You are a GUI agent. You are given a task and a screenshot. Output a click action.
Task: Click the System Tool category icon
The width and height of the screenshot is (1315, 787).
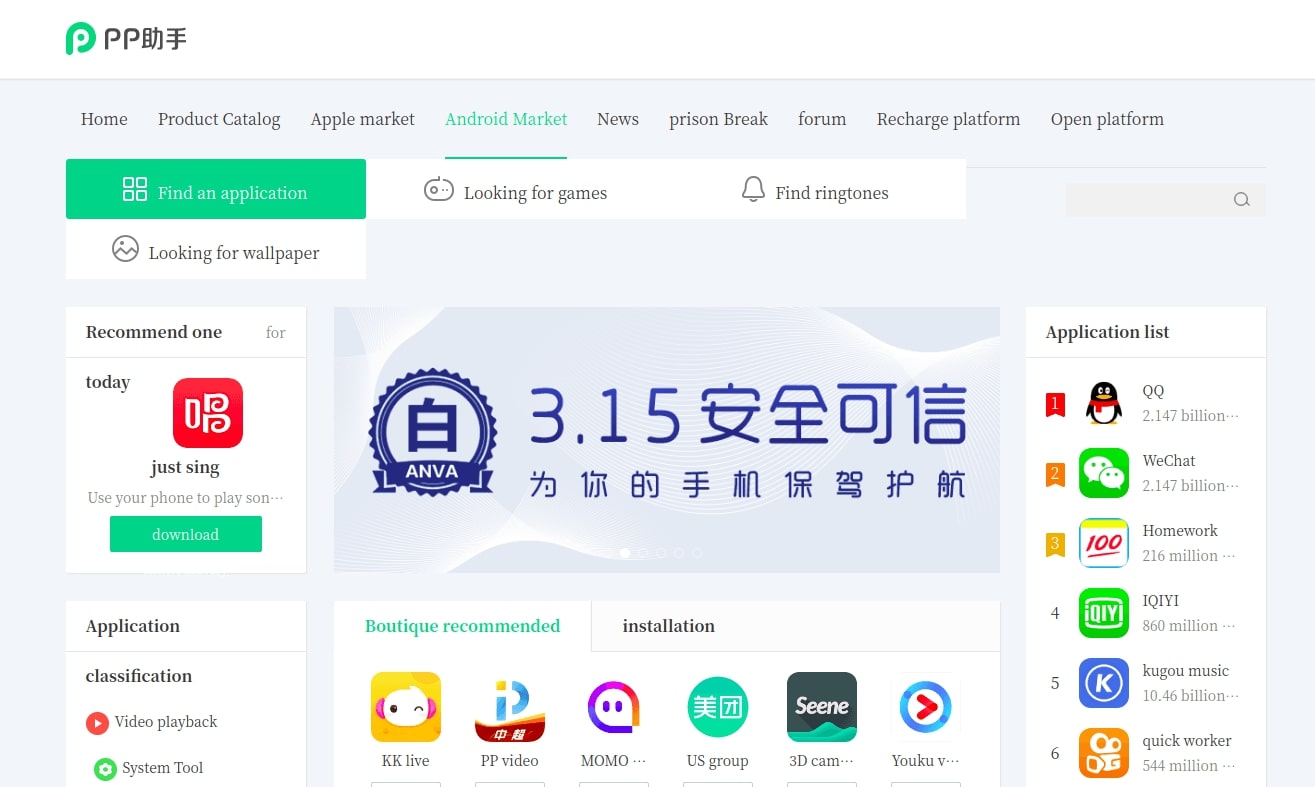point(105,769)
